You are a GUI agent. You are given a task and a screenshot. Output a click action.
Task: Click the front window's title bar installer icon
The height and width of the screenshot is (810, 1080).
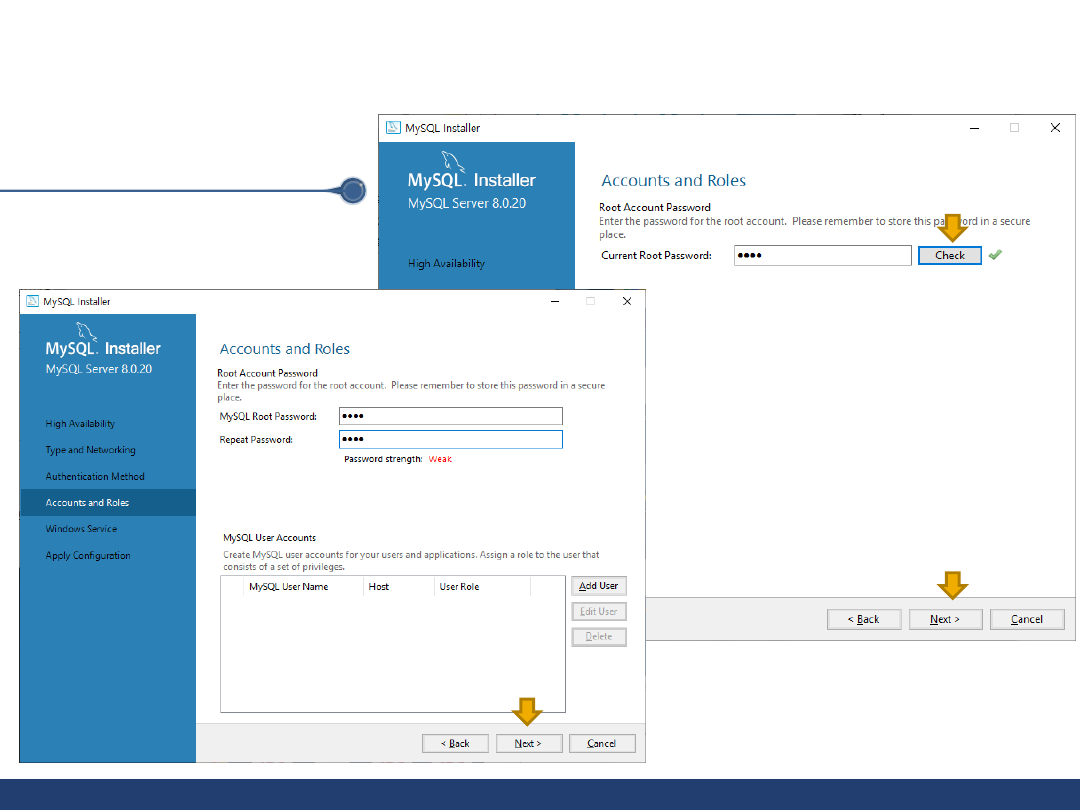(32, 301)
